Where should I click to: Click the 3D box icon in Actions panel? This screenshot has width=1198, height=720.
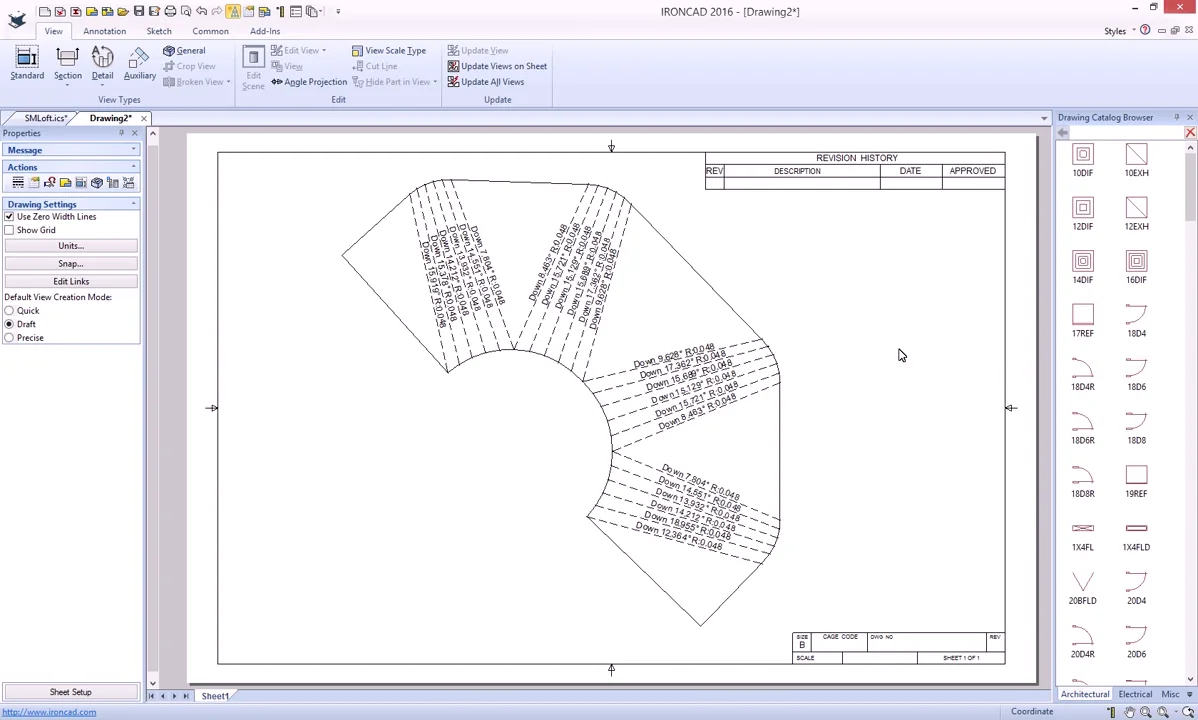click(97, 183)
